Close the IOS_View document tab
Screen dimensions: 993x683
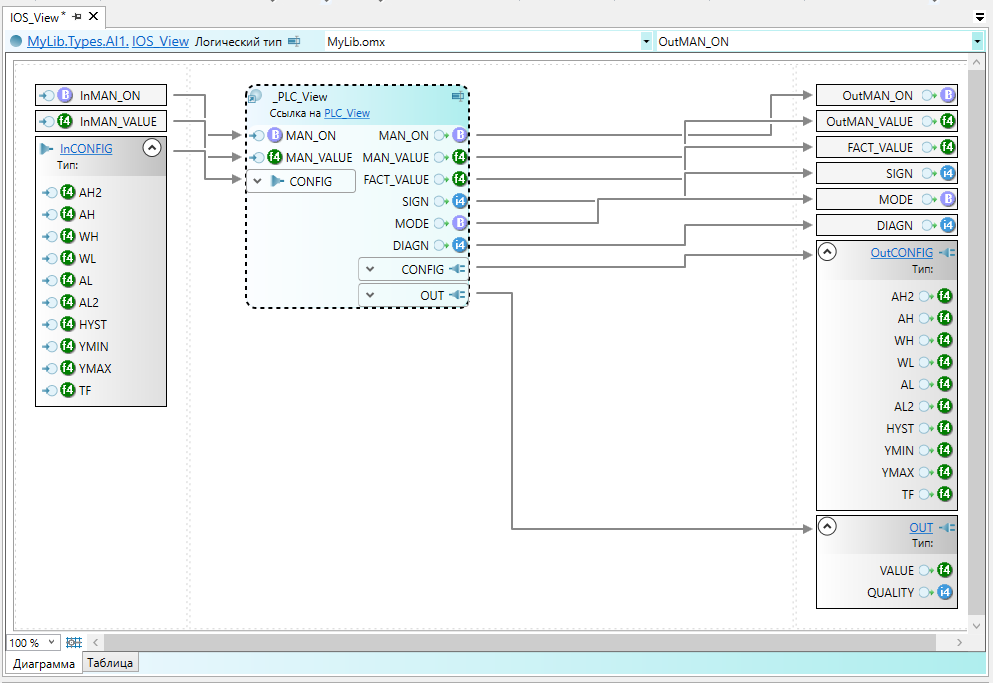[x=93, y=17]
